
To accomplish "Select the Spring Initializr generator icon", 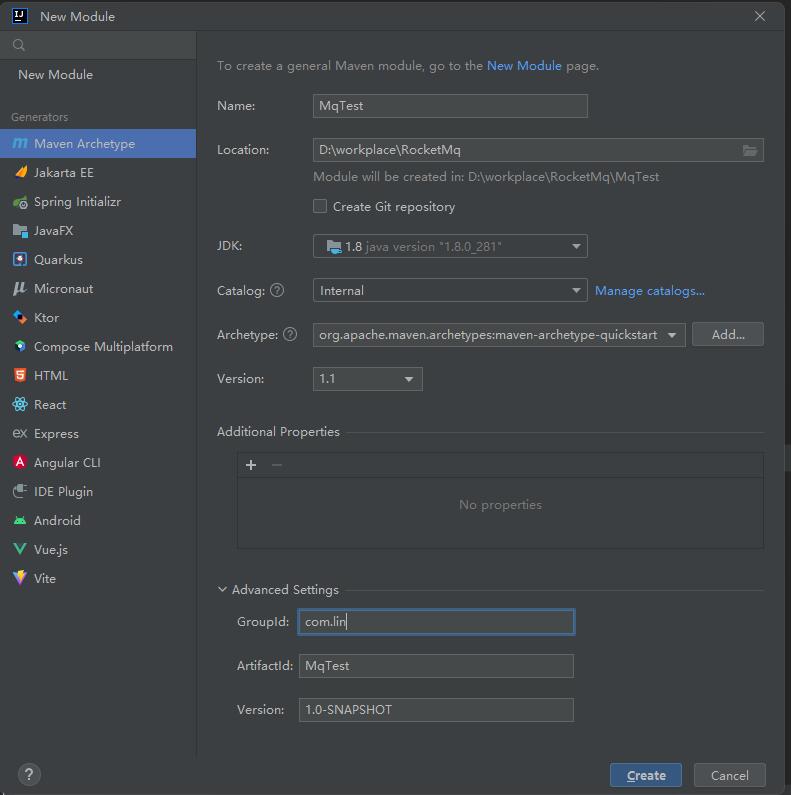I will pos(20,202).
